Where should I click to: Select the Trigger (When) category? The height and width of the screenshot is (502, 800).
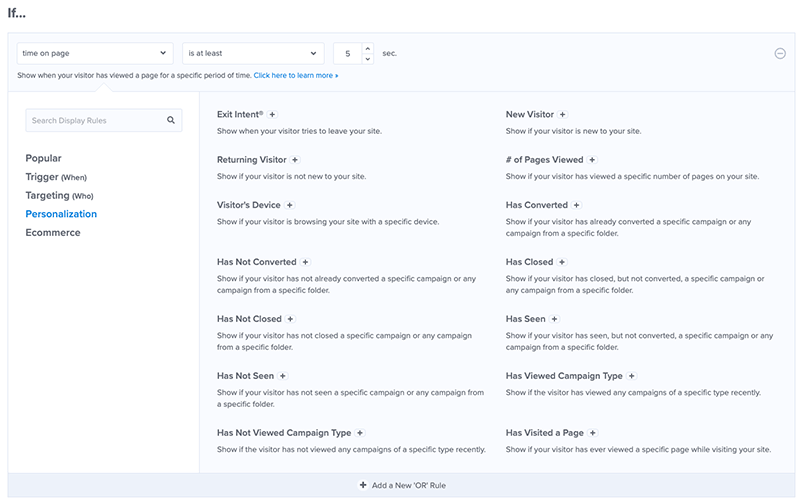coord(56,177)
